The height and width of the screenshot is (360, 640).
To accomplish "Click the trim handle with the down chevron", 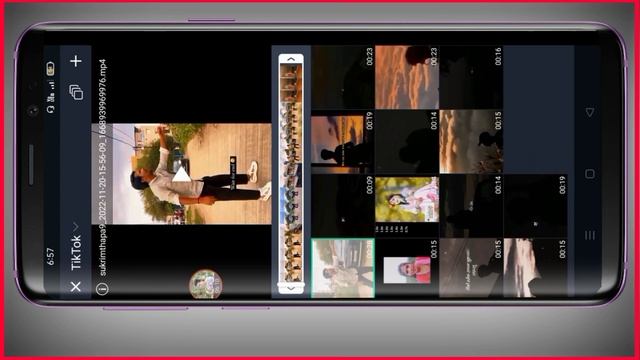I will 291,288.
